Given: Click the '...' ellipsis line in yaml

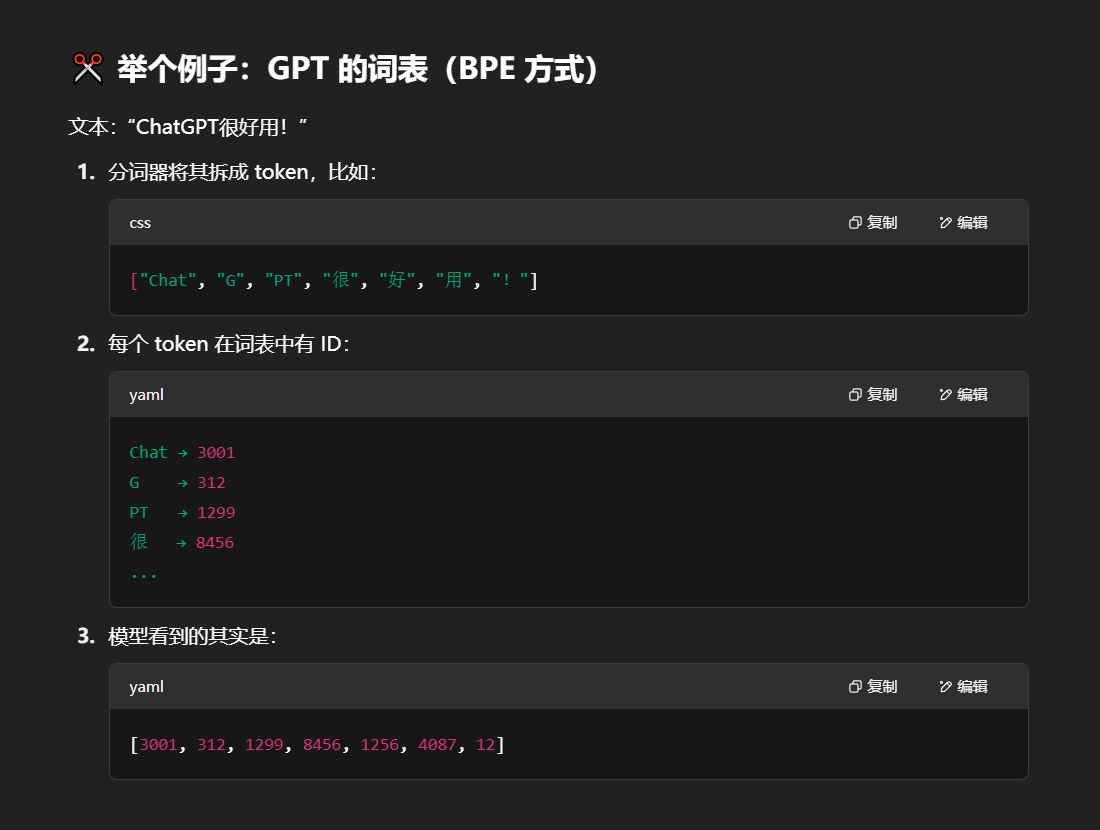Looking at the screenshot, I should tap(144, 575).
